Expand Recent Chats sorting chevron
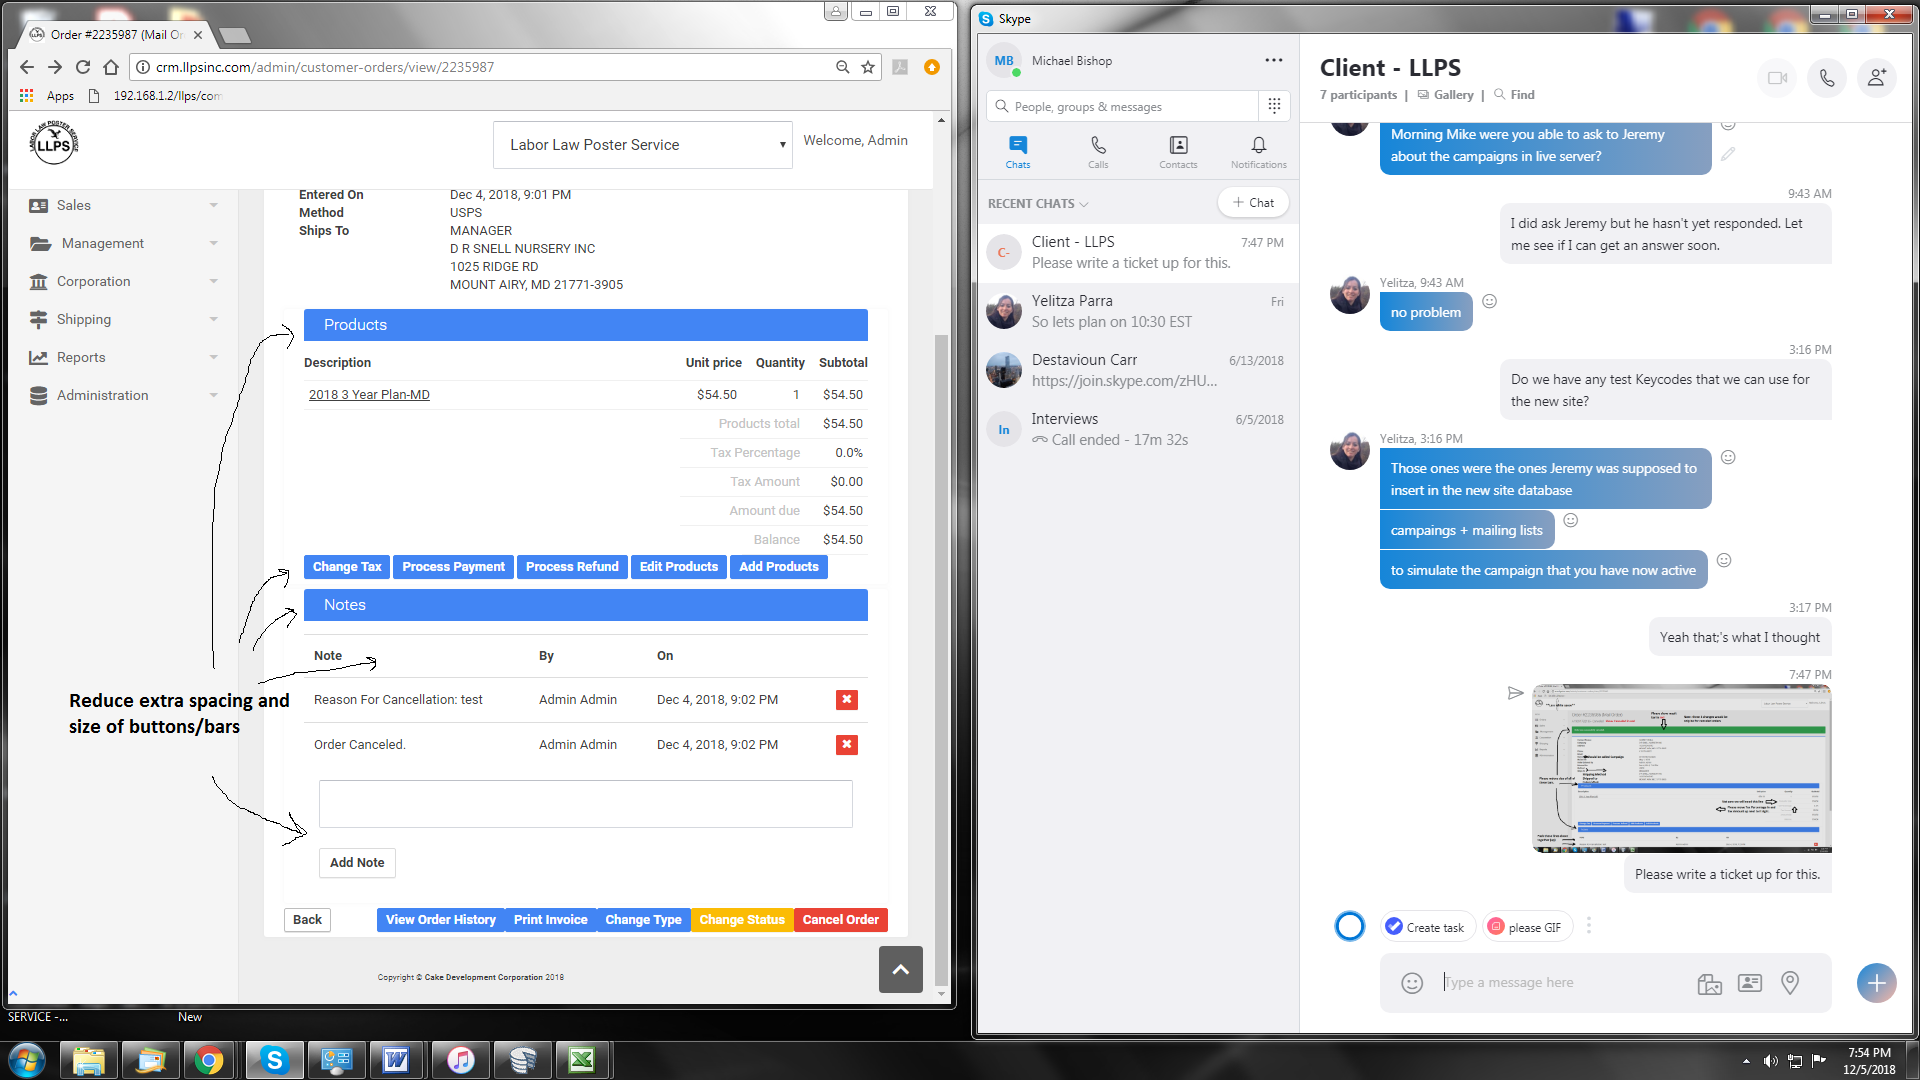This screenshot has width=1920, height=1080. [1083, 204]
